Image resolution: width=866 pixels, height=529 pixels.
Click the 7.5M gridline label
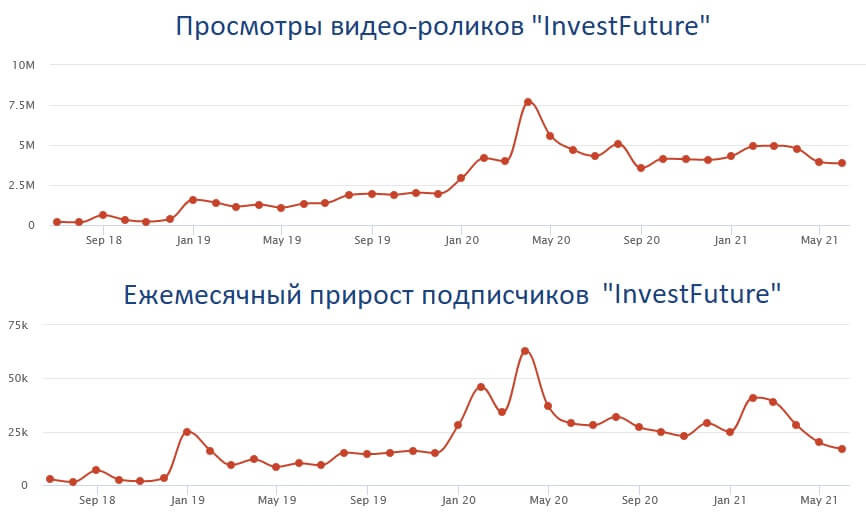22,105
